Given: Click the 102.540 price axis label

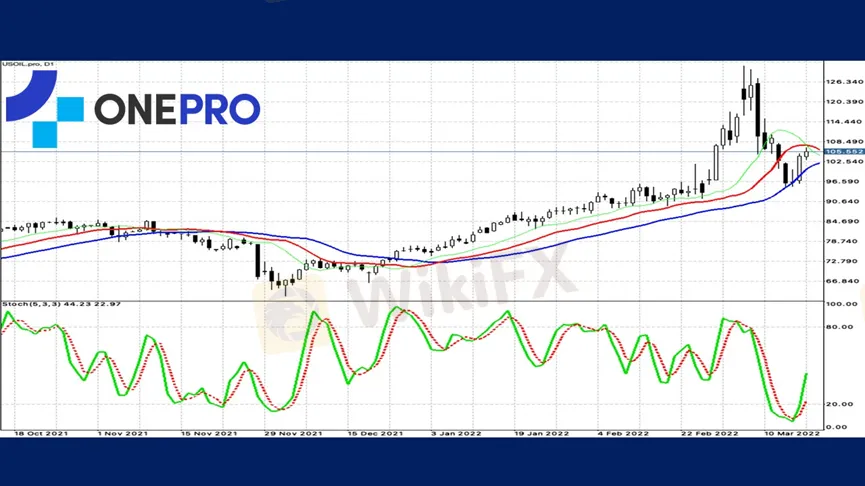Looking at the screenshot, I should 844,162.
